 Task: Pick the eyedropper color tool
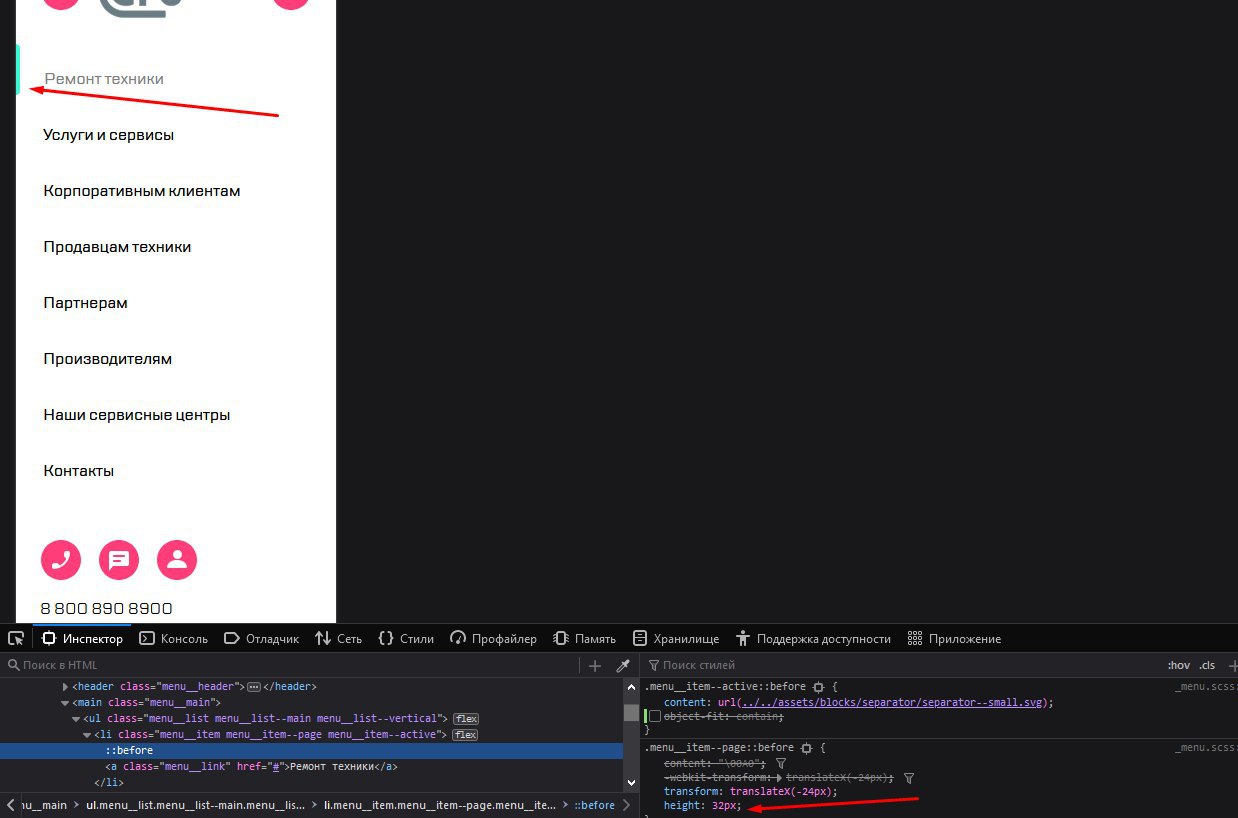click(x=622, y=665)
